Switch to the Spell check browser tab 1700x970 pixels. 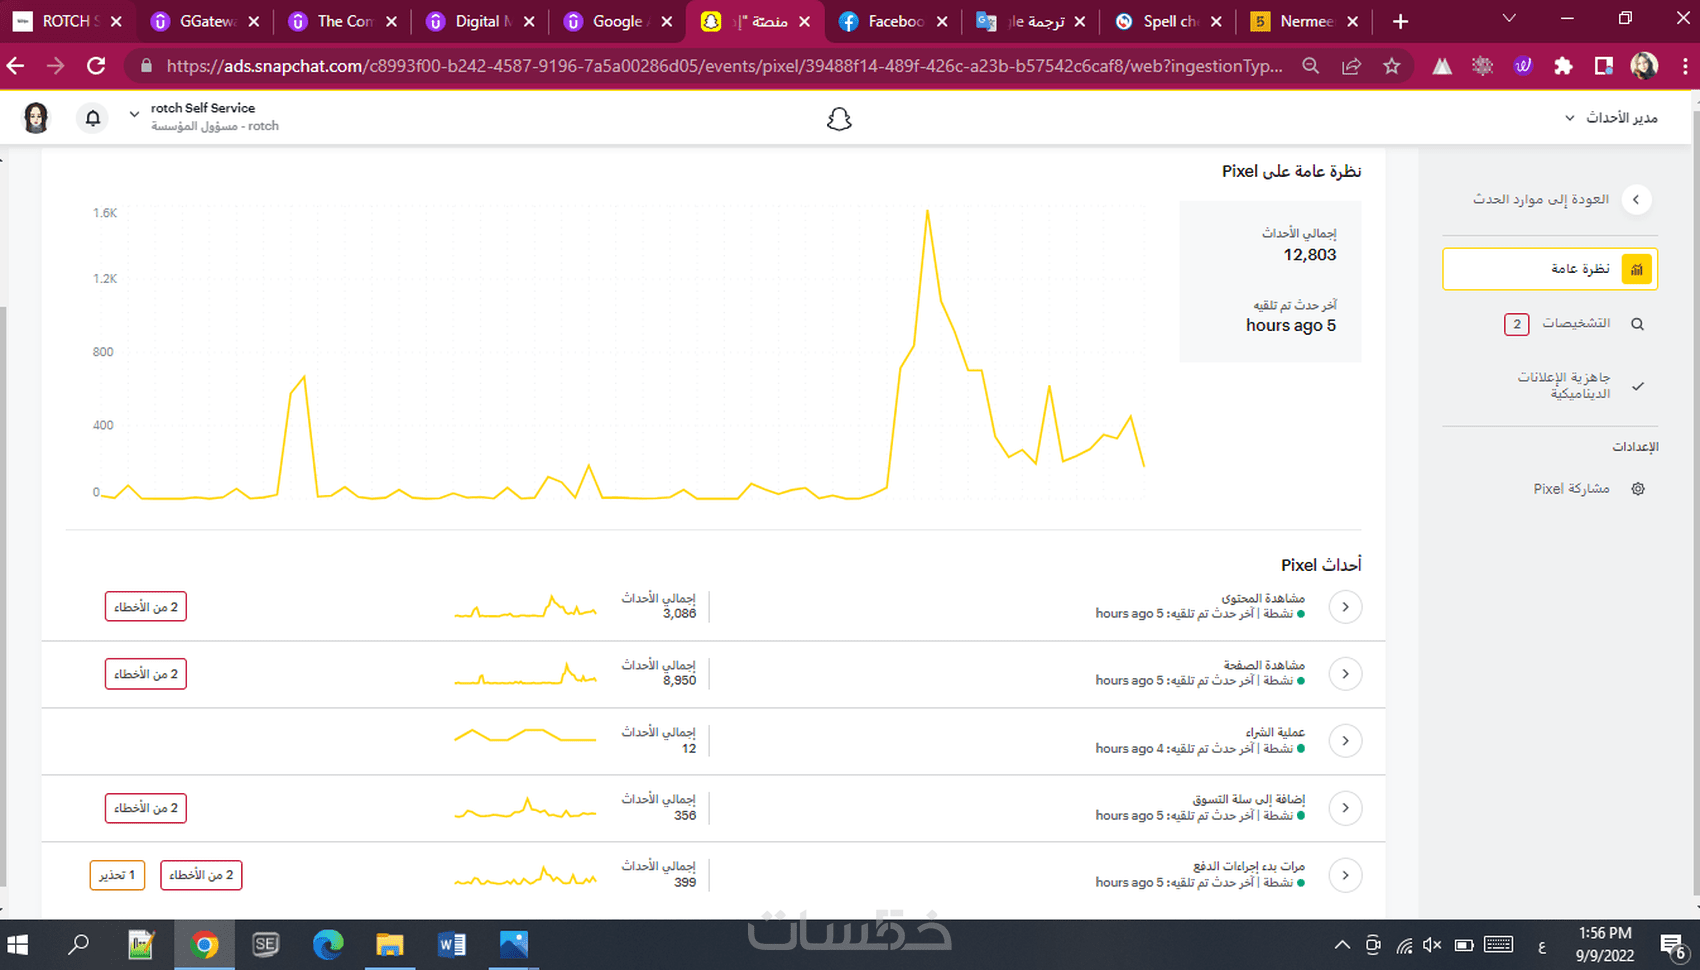click(x=1170, y=21)
